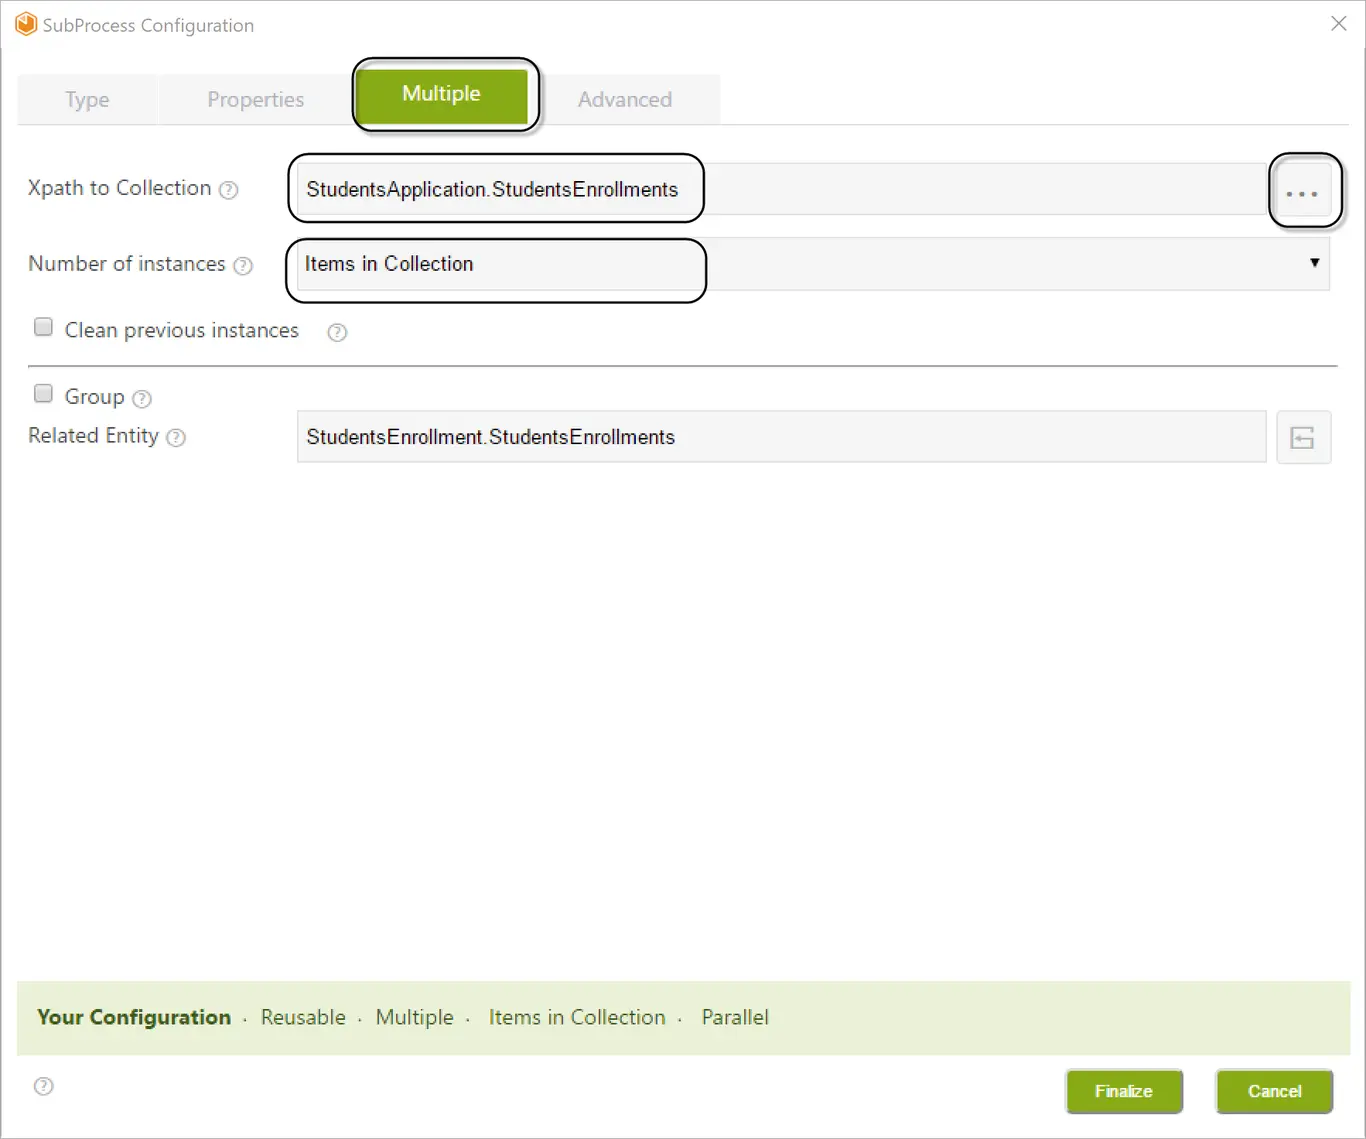This screenshot has height=1139, width=1366.
Task: Click 'Reusable' in Your Configuration summary
Action: [x=303, y=1017]
